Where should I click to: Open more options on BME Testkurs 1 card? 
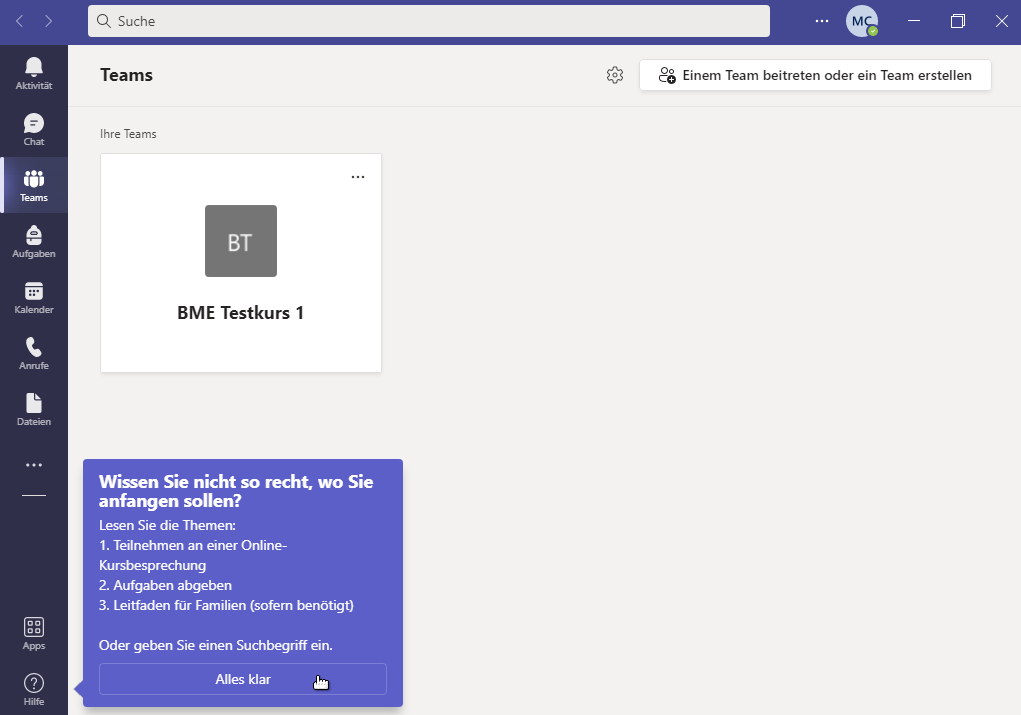358,177
